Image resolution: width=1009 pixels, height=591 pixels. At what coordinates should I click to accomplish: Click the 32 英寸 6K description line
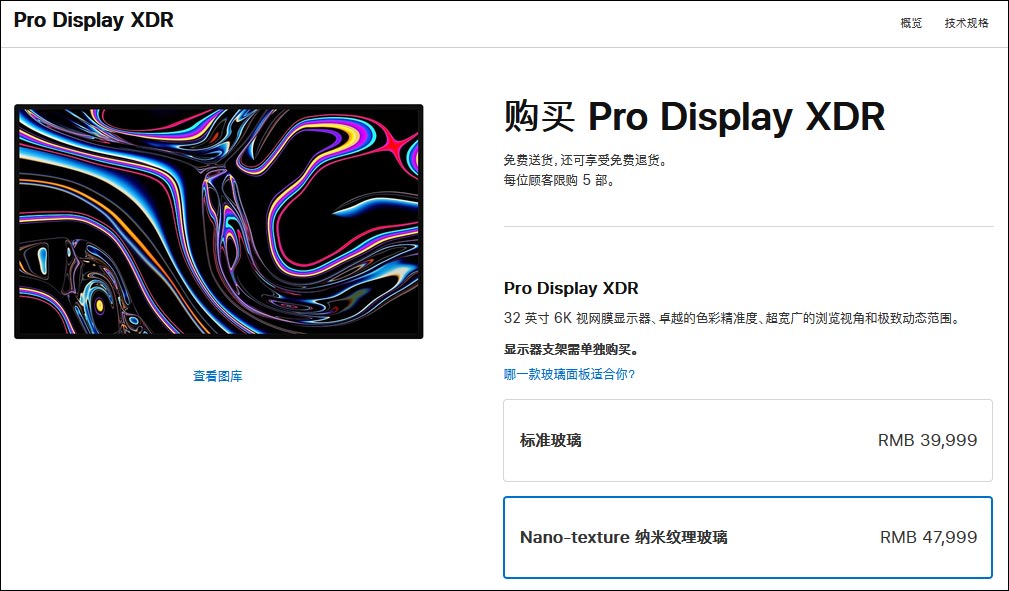(x=731, y=319)
